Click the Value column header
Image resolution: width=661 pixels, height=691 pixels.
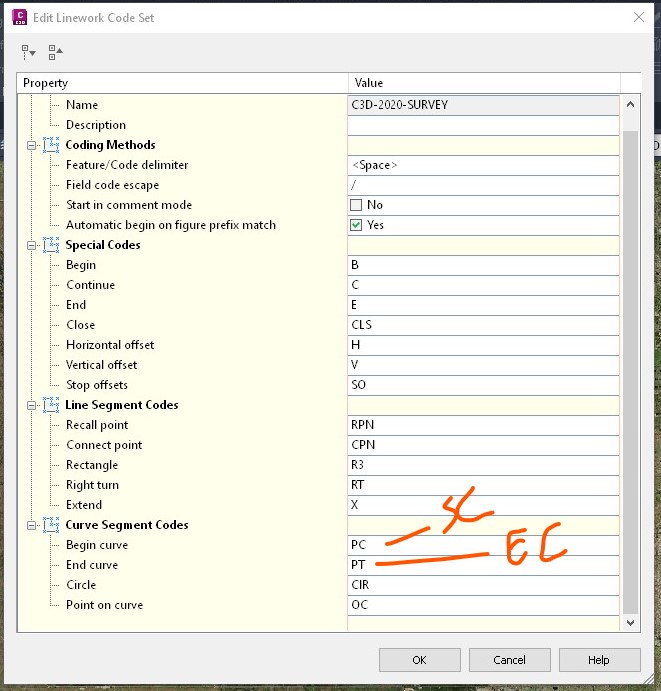coord(484,83)
